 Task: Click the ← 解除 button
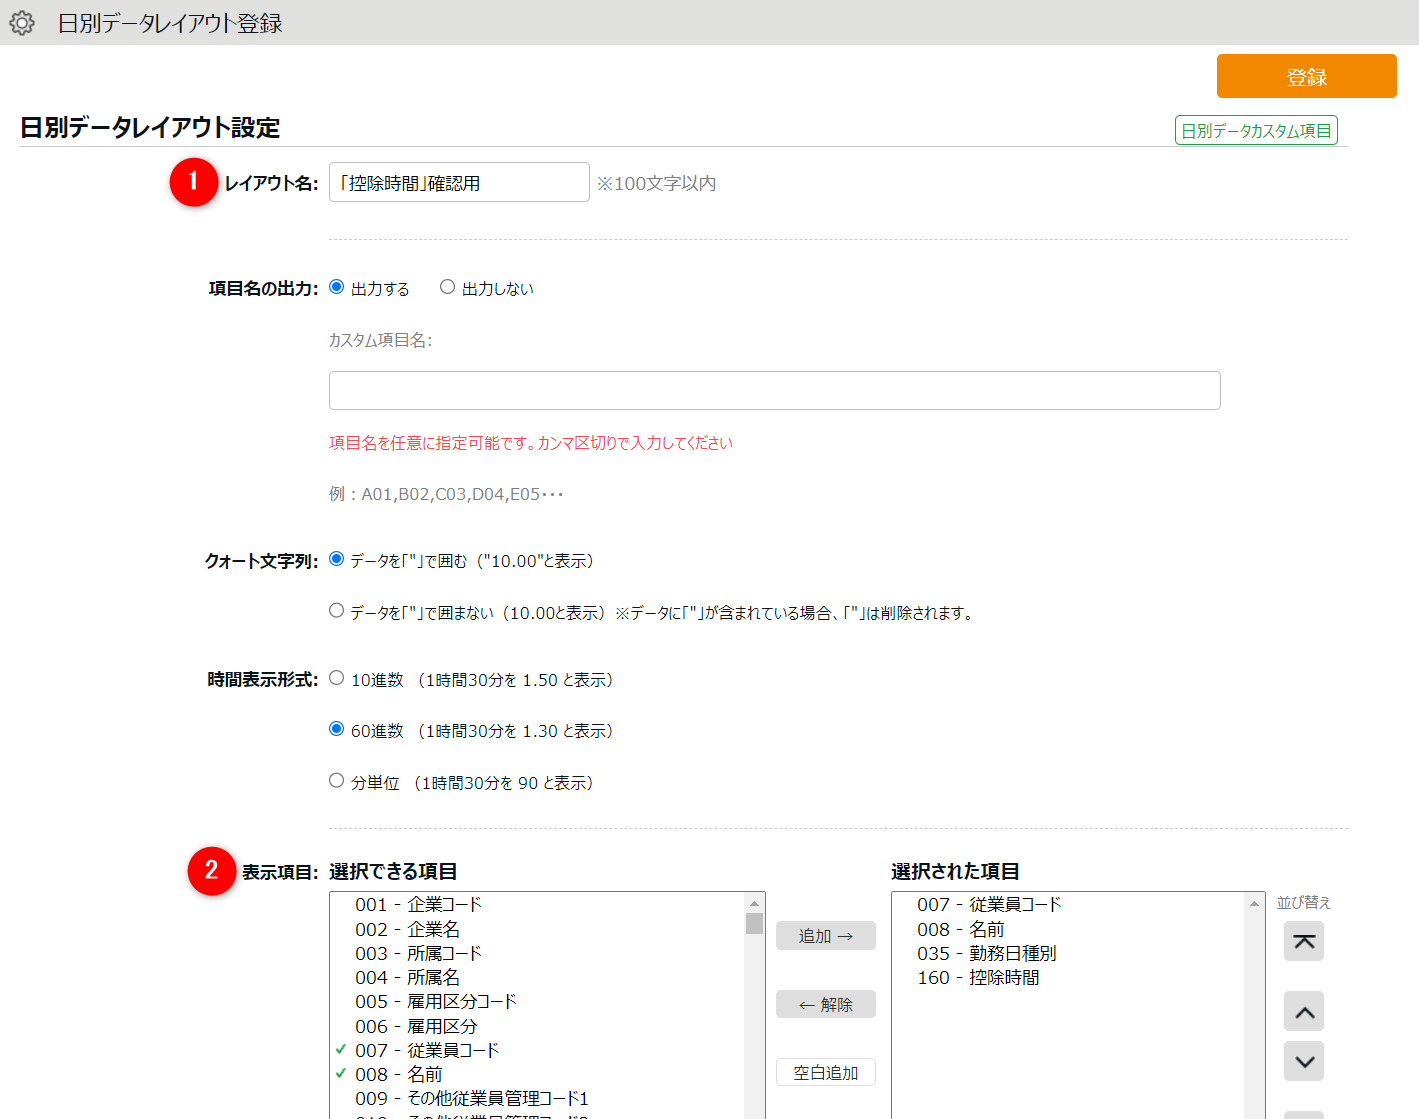[826, 1004]
